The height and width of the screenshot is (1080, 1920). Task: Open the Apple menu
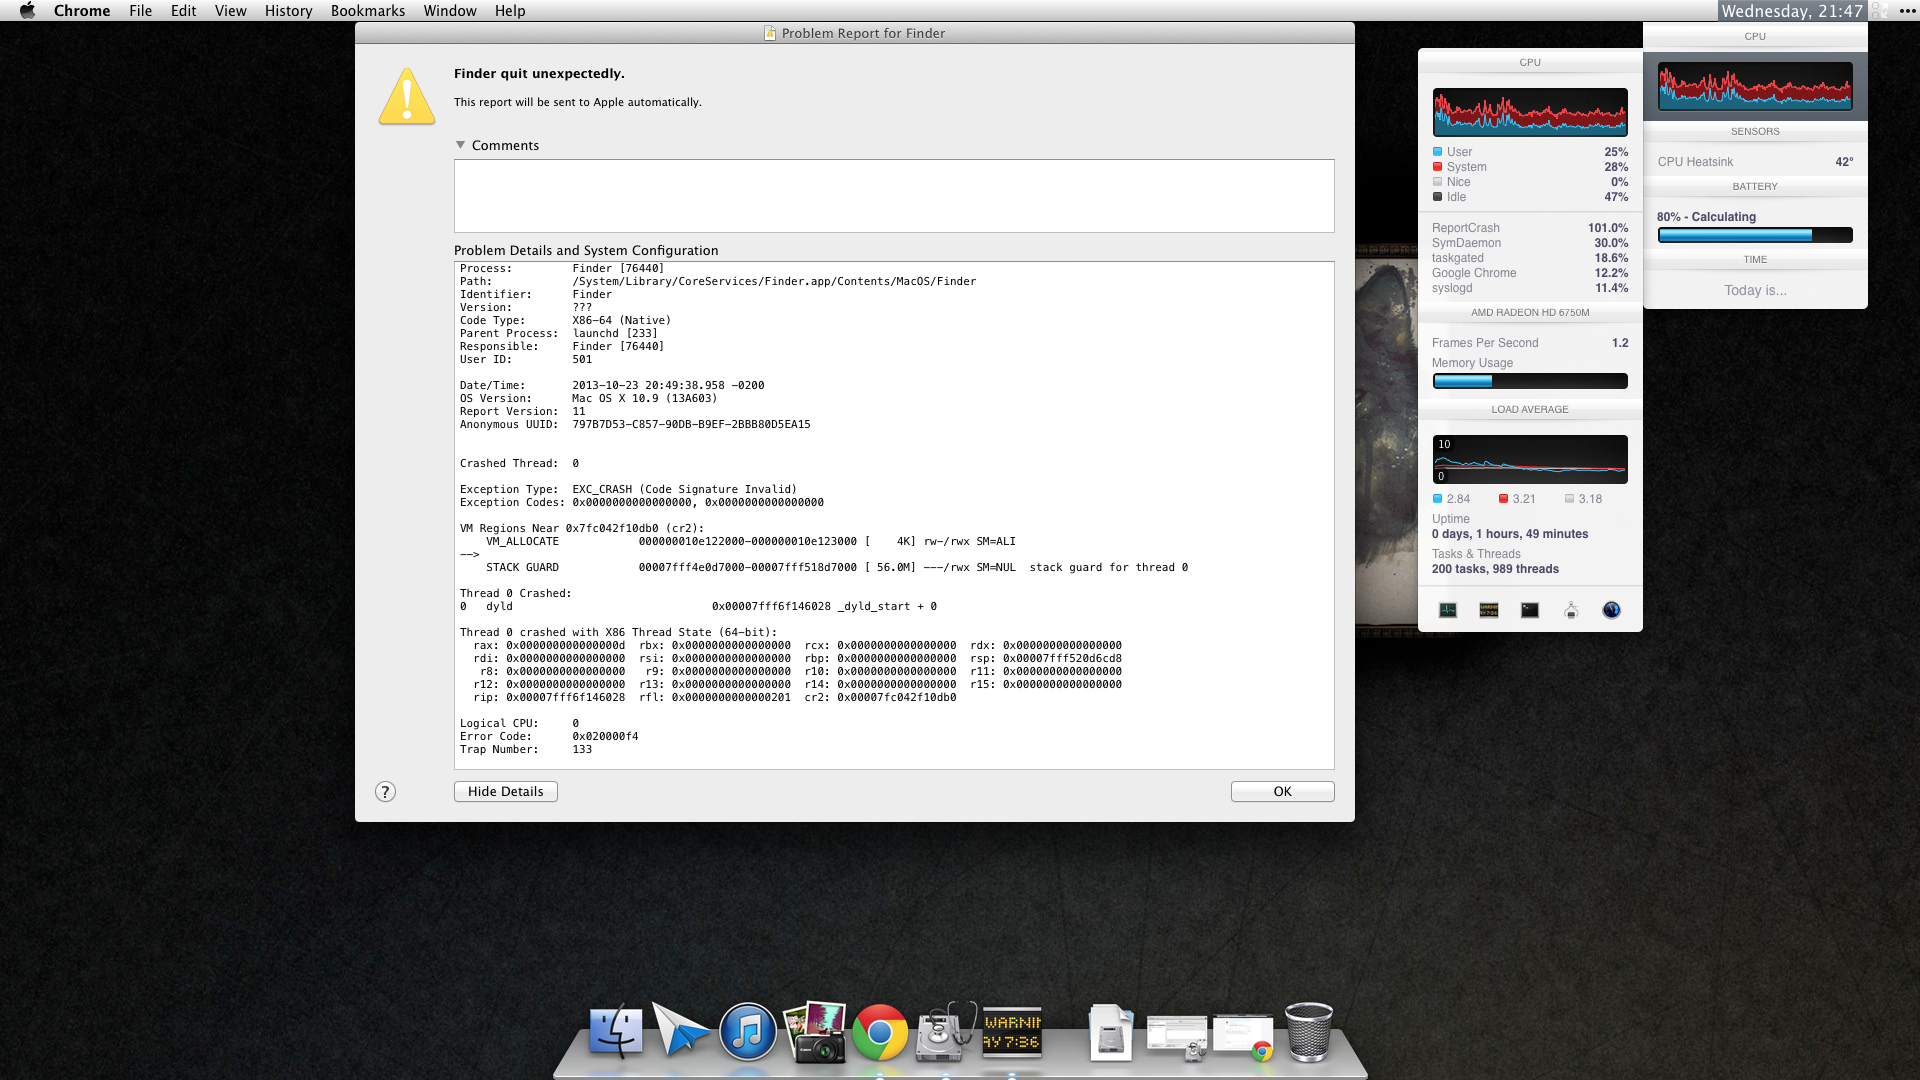pos(27,11)
